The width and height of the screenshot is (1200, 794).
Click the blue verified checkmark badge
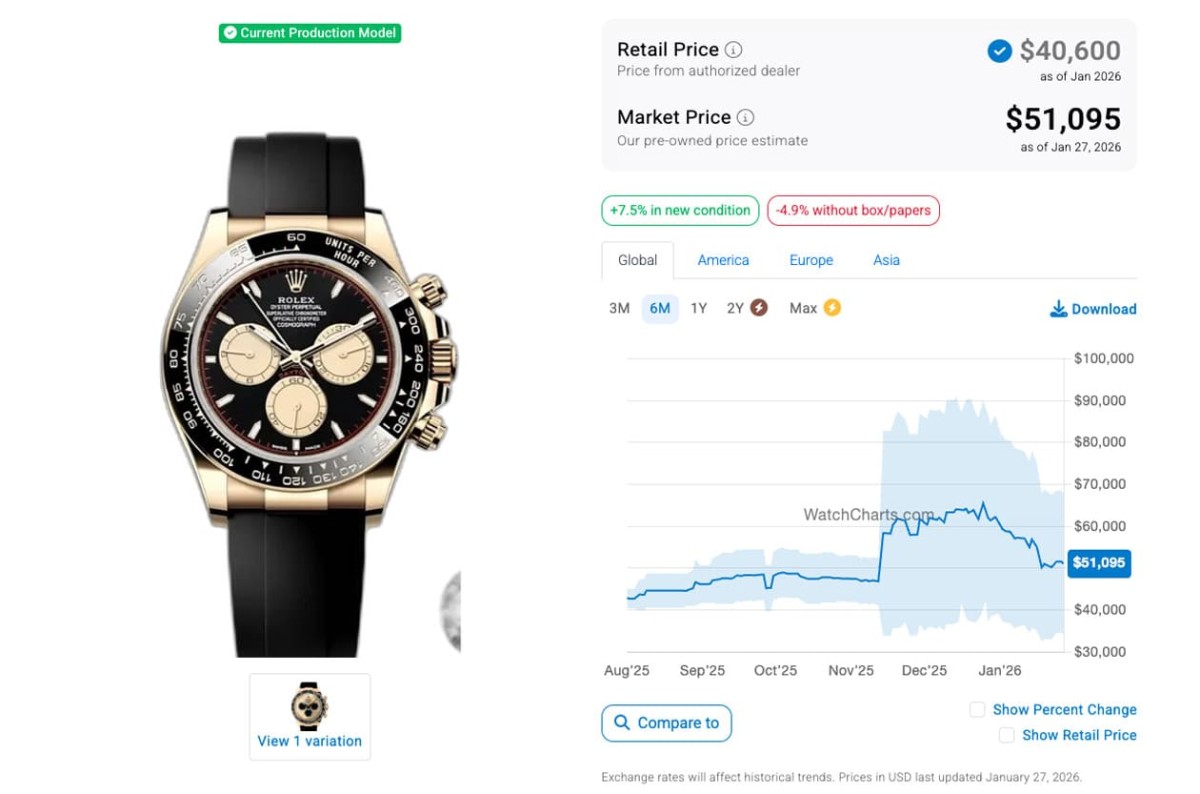pyautogui.click(x=999, y=51)
